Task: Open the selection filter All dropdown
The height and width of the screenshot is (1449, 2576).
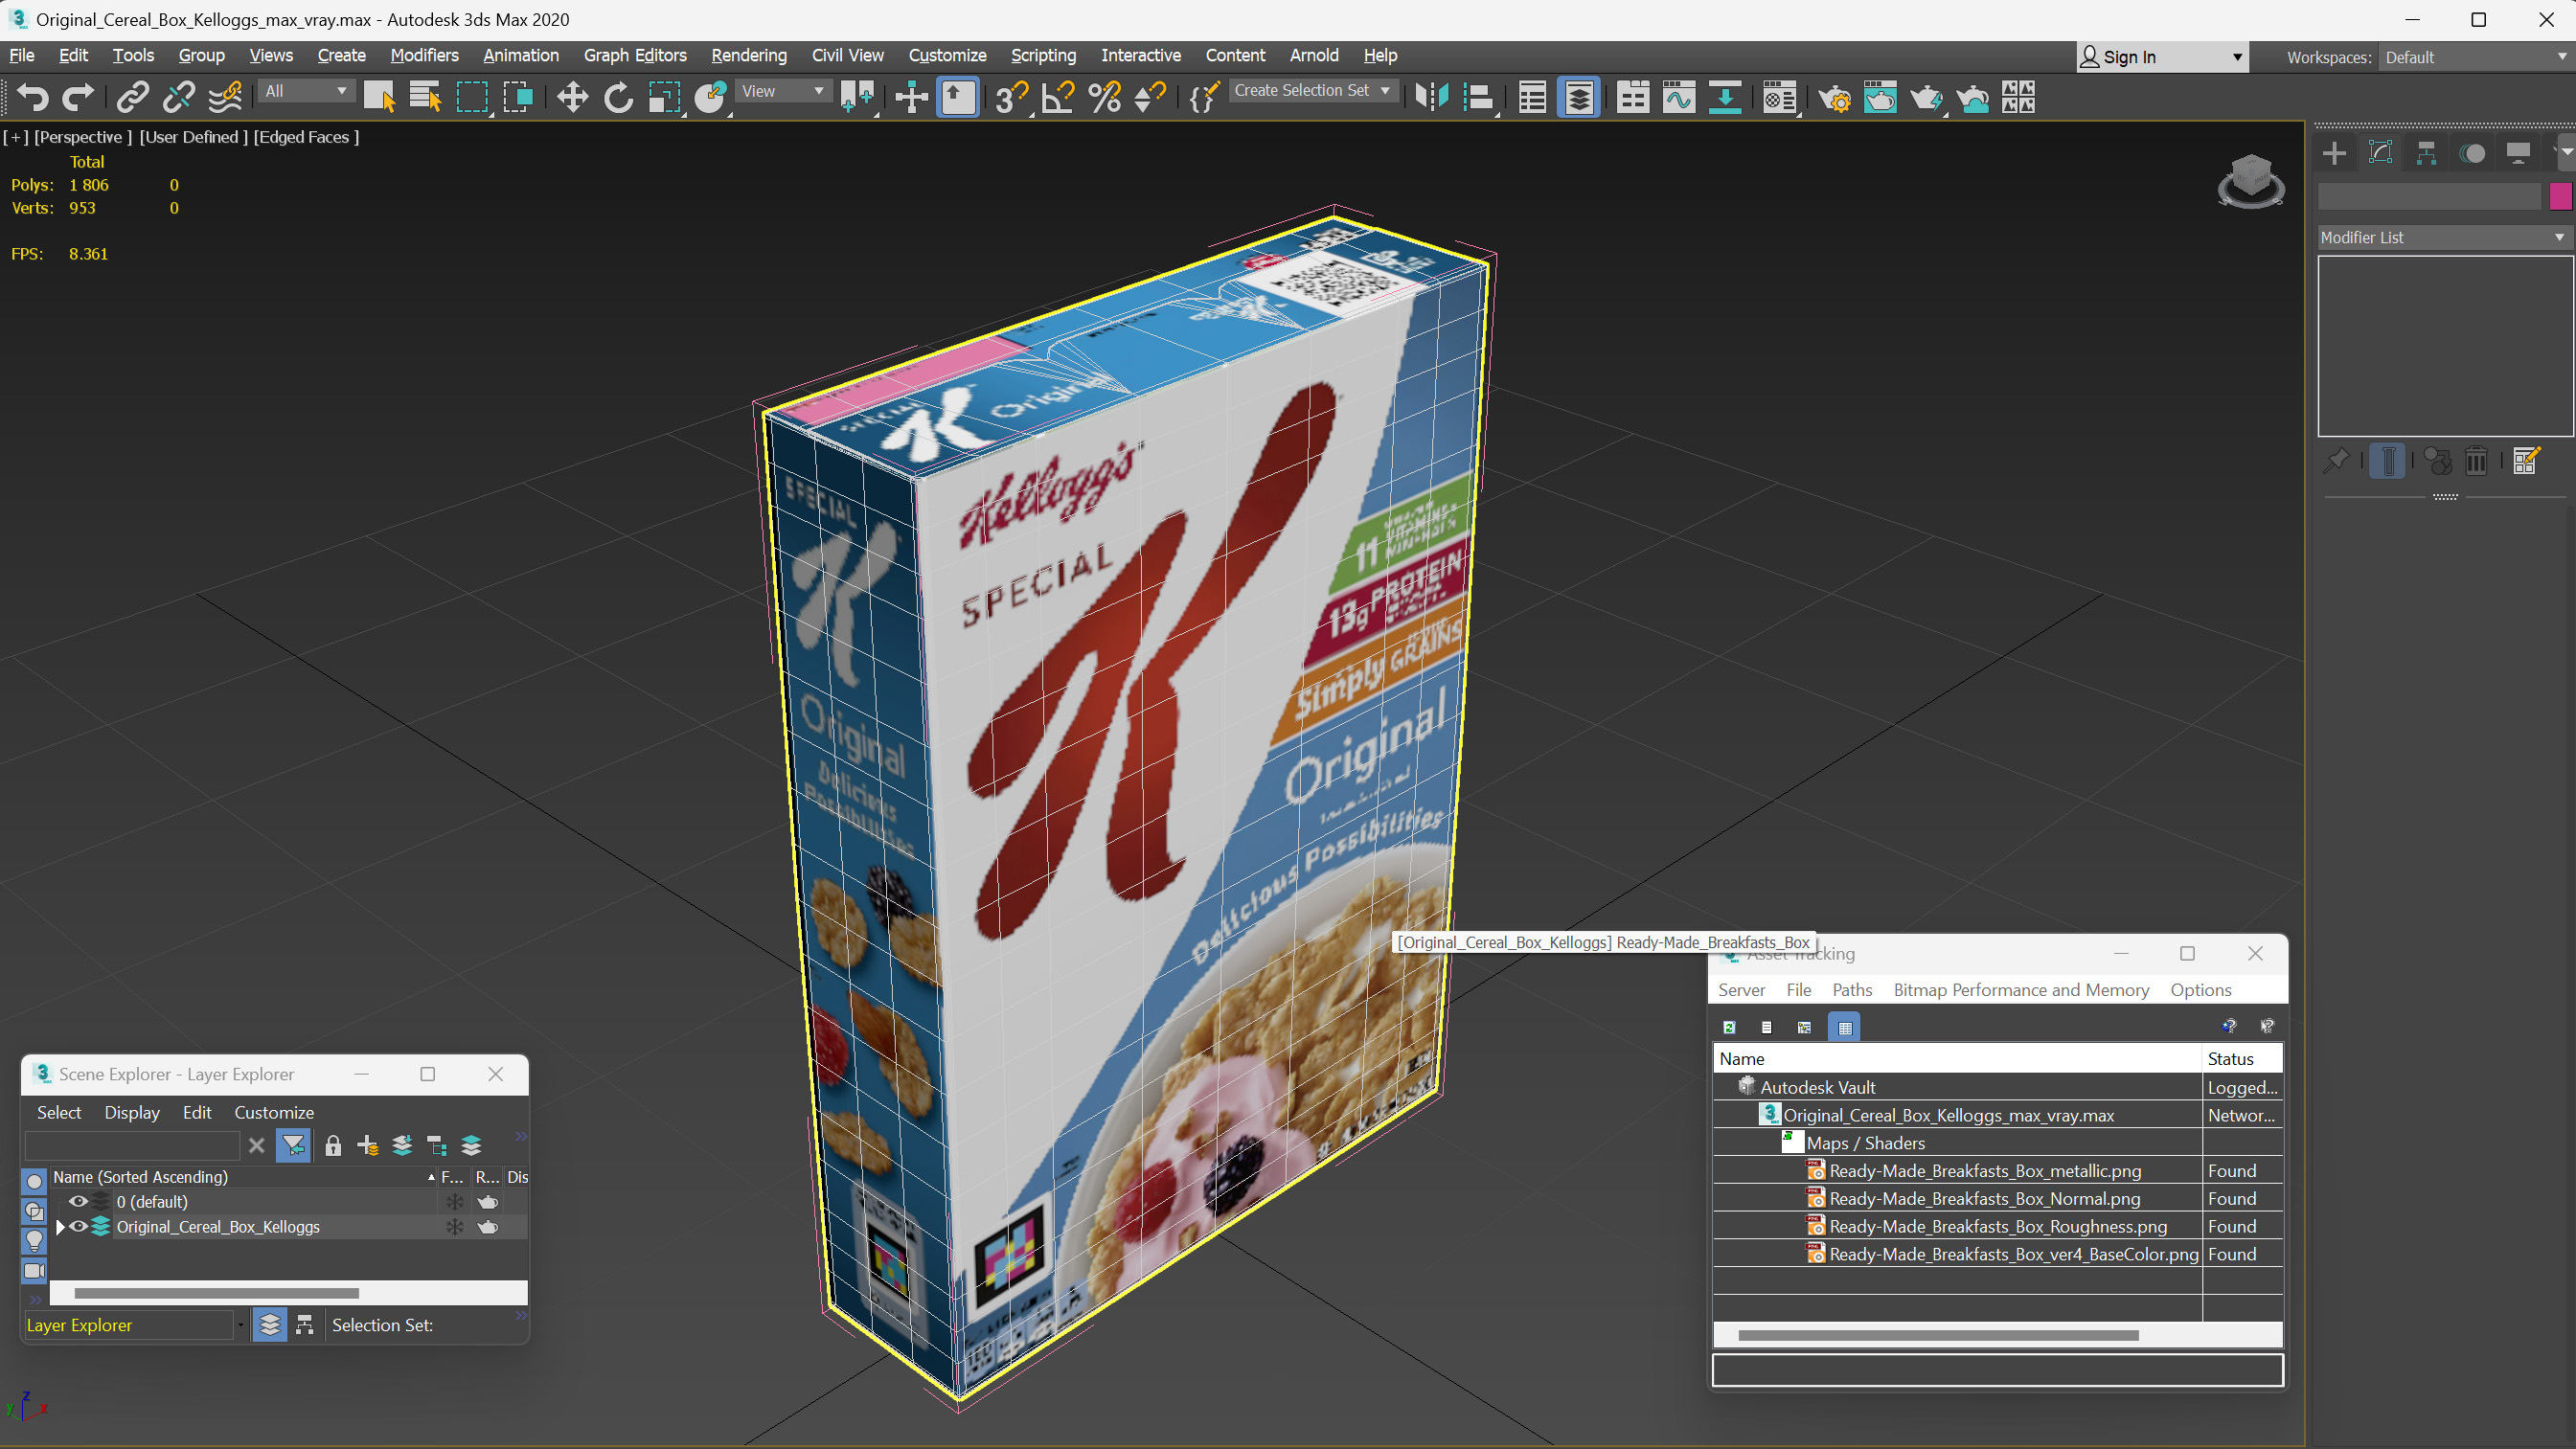Action: click(x=306, y=91)
